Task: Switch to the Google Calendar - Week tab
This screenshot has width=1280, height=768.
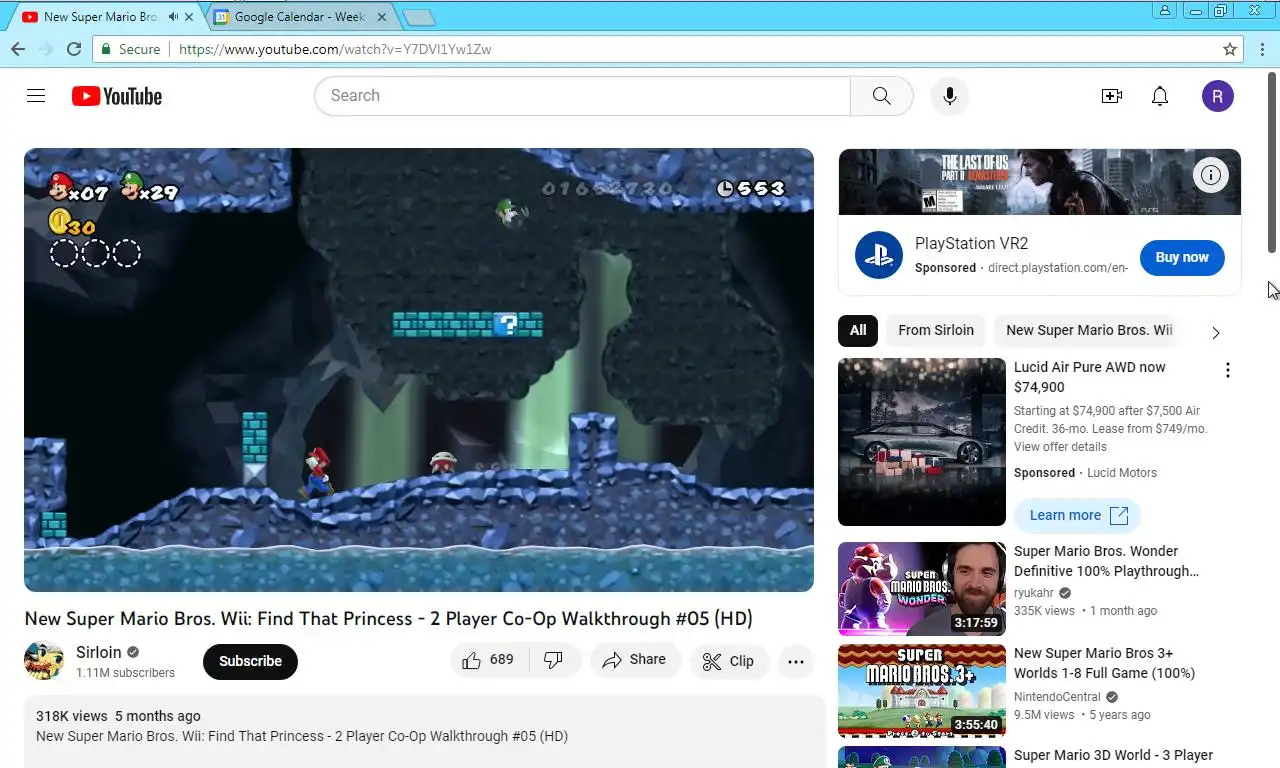Action: coord(299,17)
